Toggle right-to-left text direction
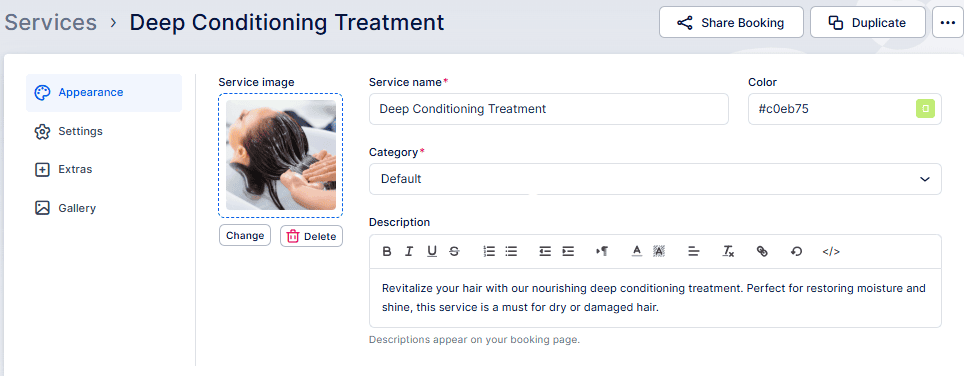The image size is (964, 376). [x=602, y=251]
